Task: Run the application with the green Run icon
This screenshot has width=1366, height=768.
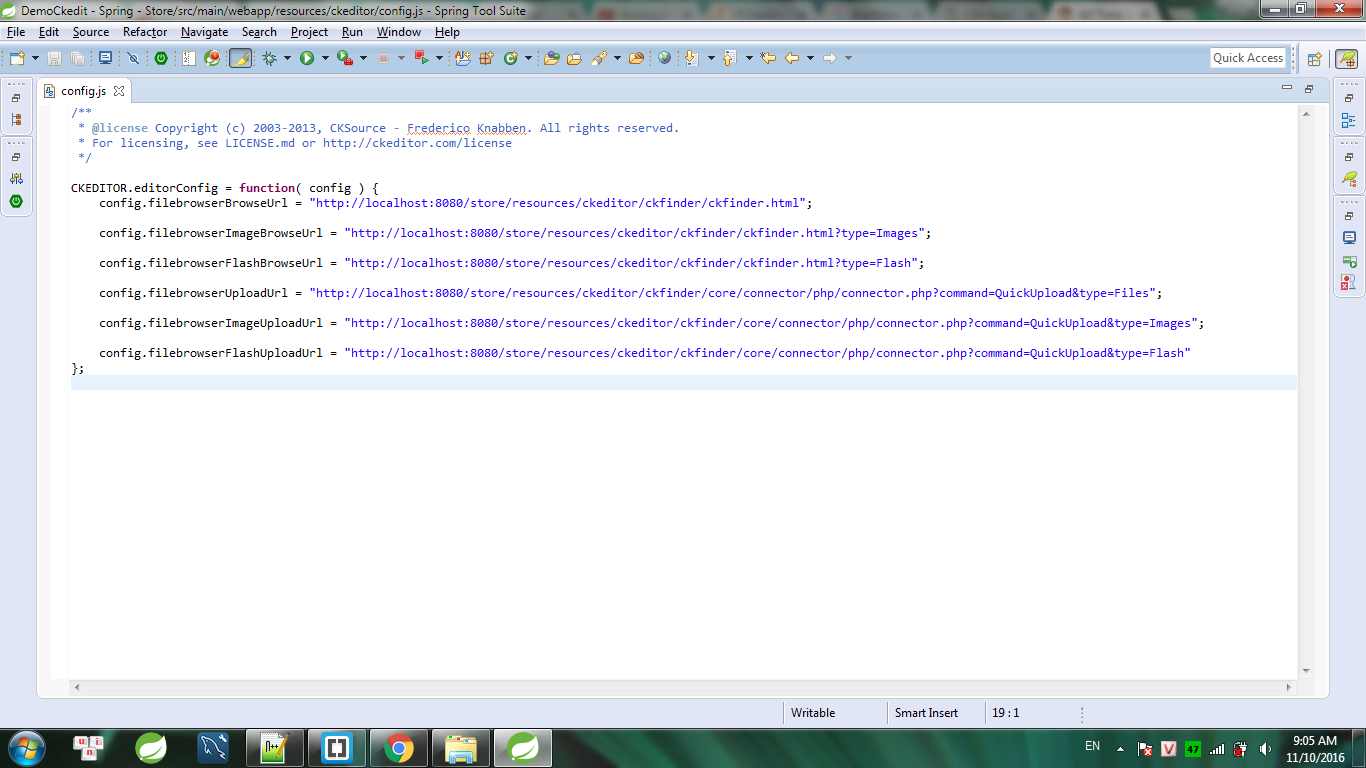Action: pyautogui.click(x=307, y=57)
